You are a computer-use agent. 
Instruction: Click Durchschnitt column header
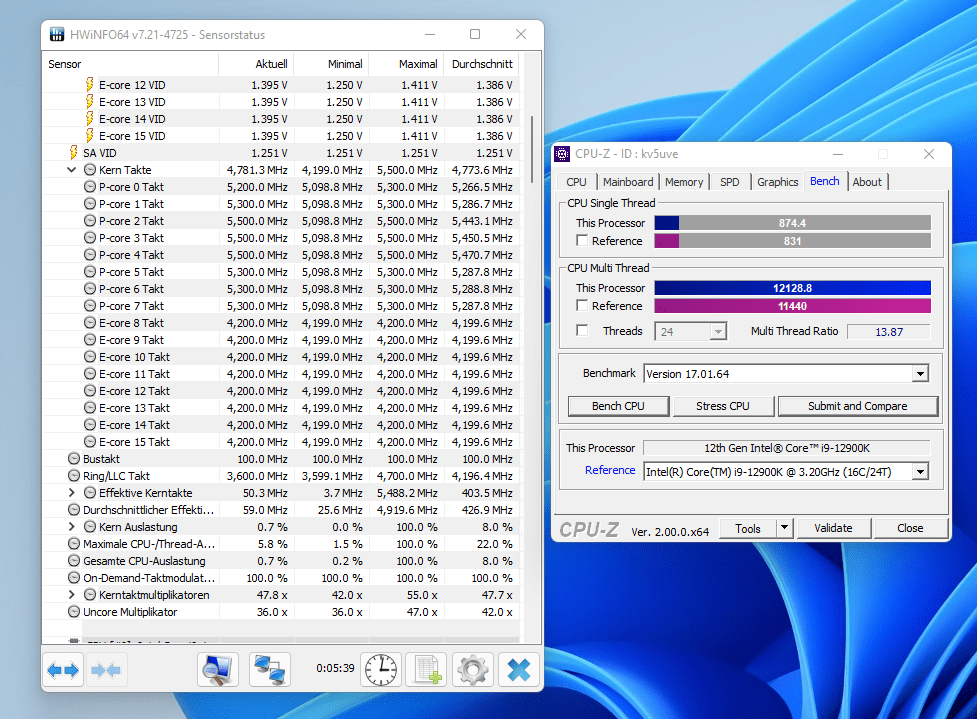tap(482, 64)
